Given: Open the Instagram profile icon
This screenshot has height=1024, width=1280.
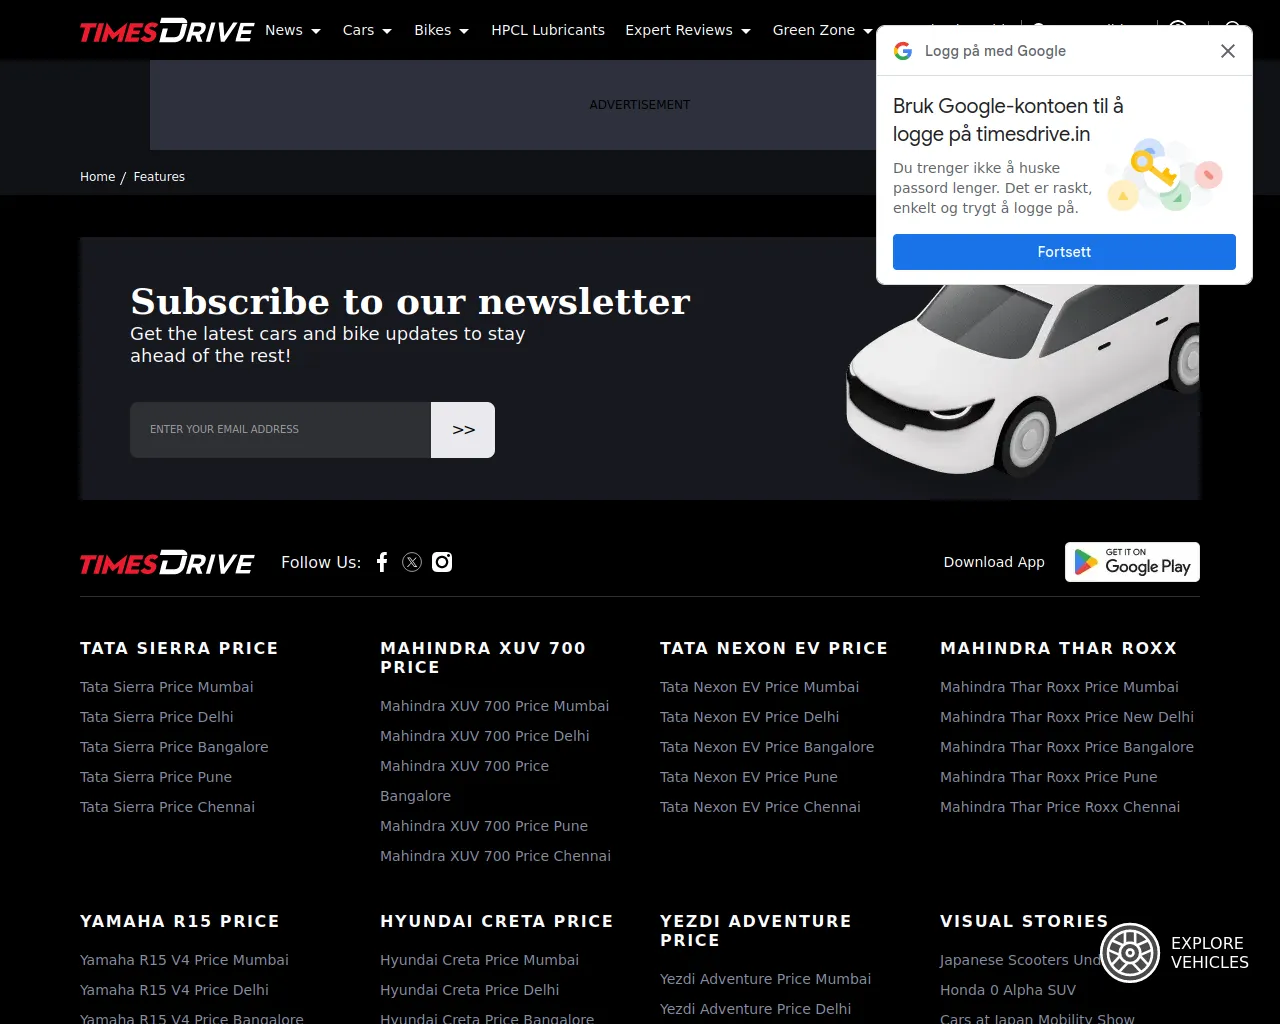Looking at the screenshot, I should click(x=442, y=562).
